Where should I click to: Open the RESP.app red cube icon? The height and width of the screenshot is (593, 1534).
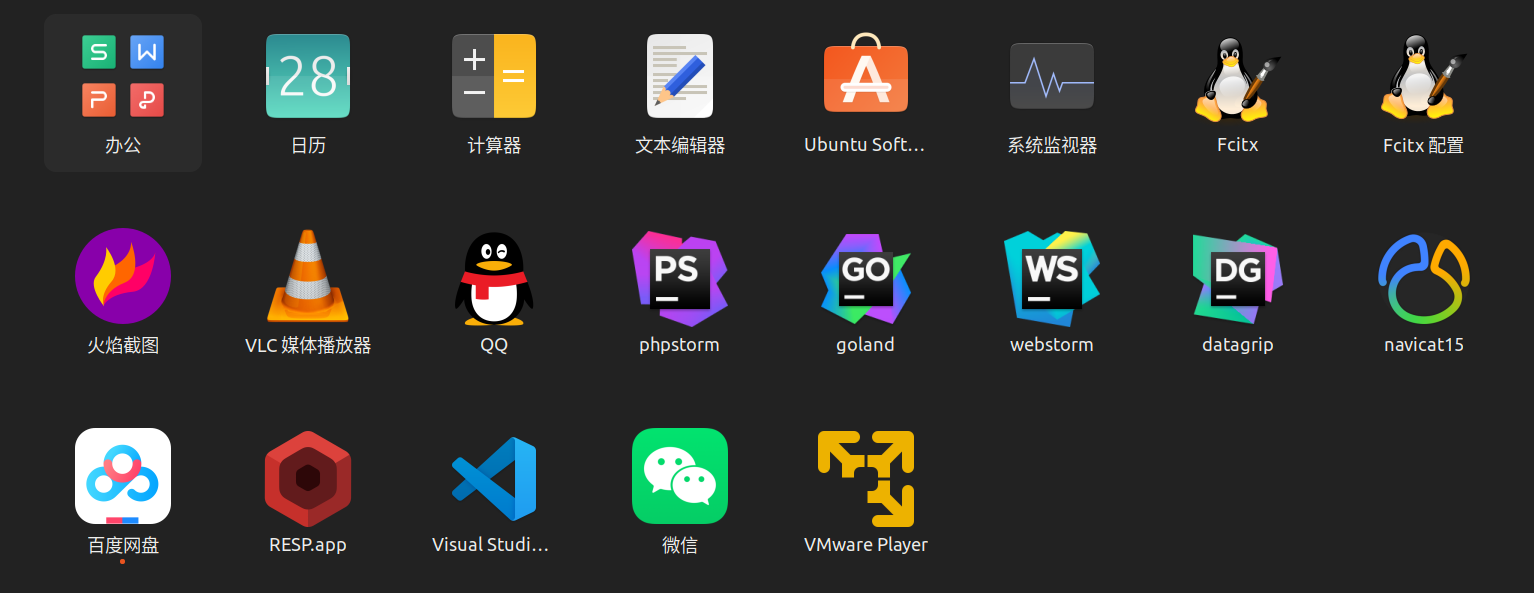point(308,479)
